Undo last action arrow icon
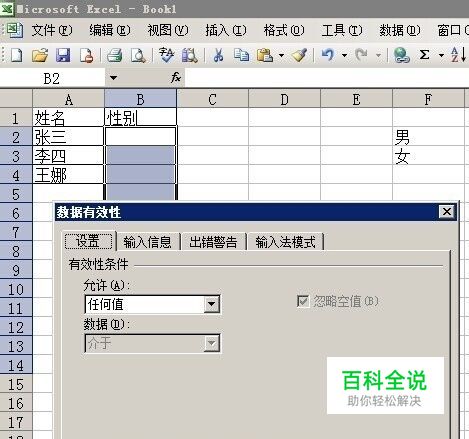This screenshot has height=439, width=469. coord(328,54)
